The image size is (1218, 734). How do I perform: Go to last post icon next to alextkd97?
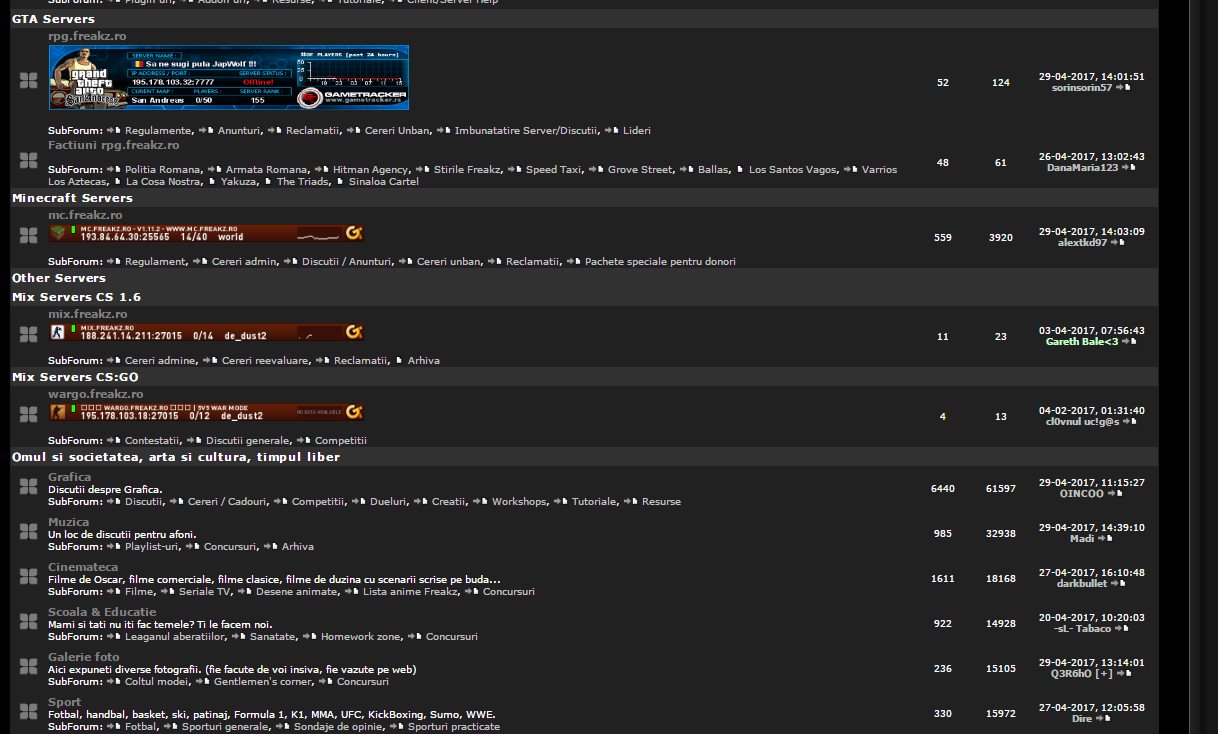click(1118, 243)
